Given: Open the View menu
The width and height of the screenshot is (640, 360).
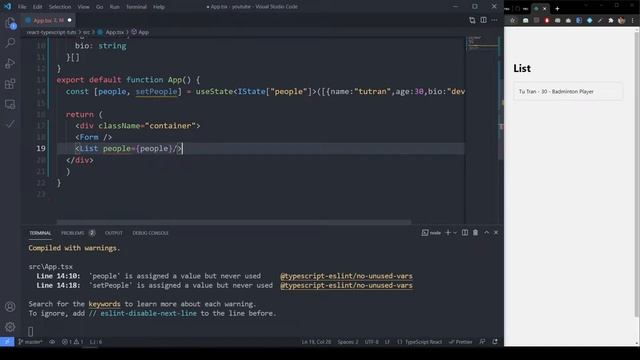Looking at the screenshot, I should point(83,7).
